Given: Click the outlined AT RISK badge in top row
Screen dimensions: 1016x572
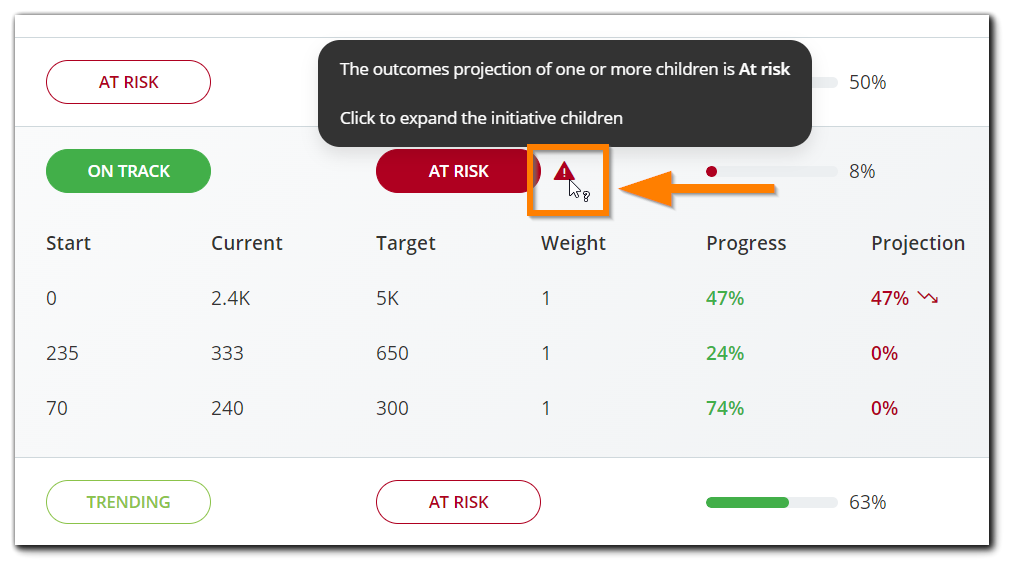Looking at the screenshot, I should tap(128, 82).
